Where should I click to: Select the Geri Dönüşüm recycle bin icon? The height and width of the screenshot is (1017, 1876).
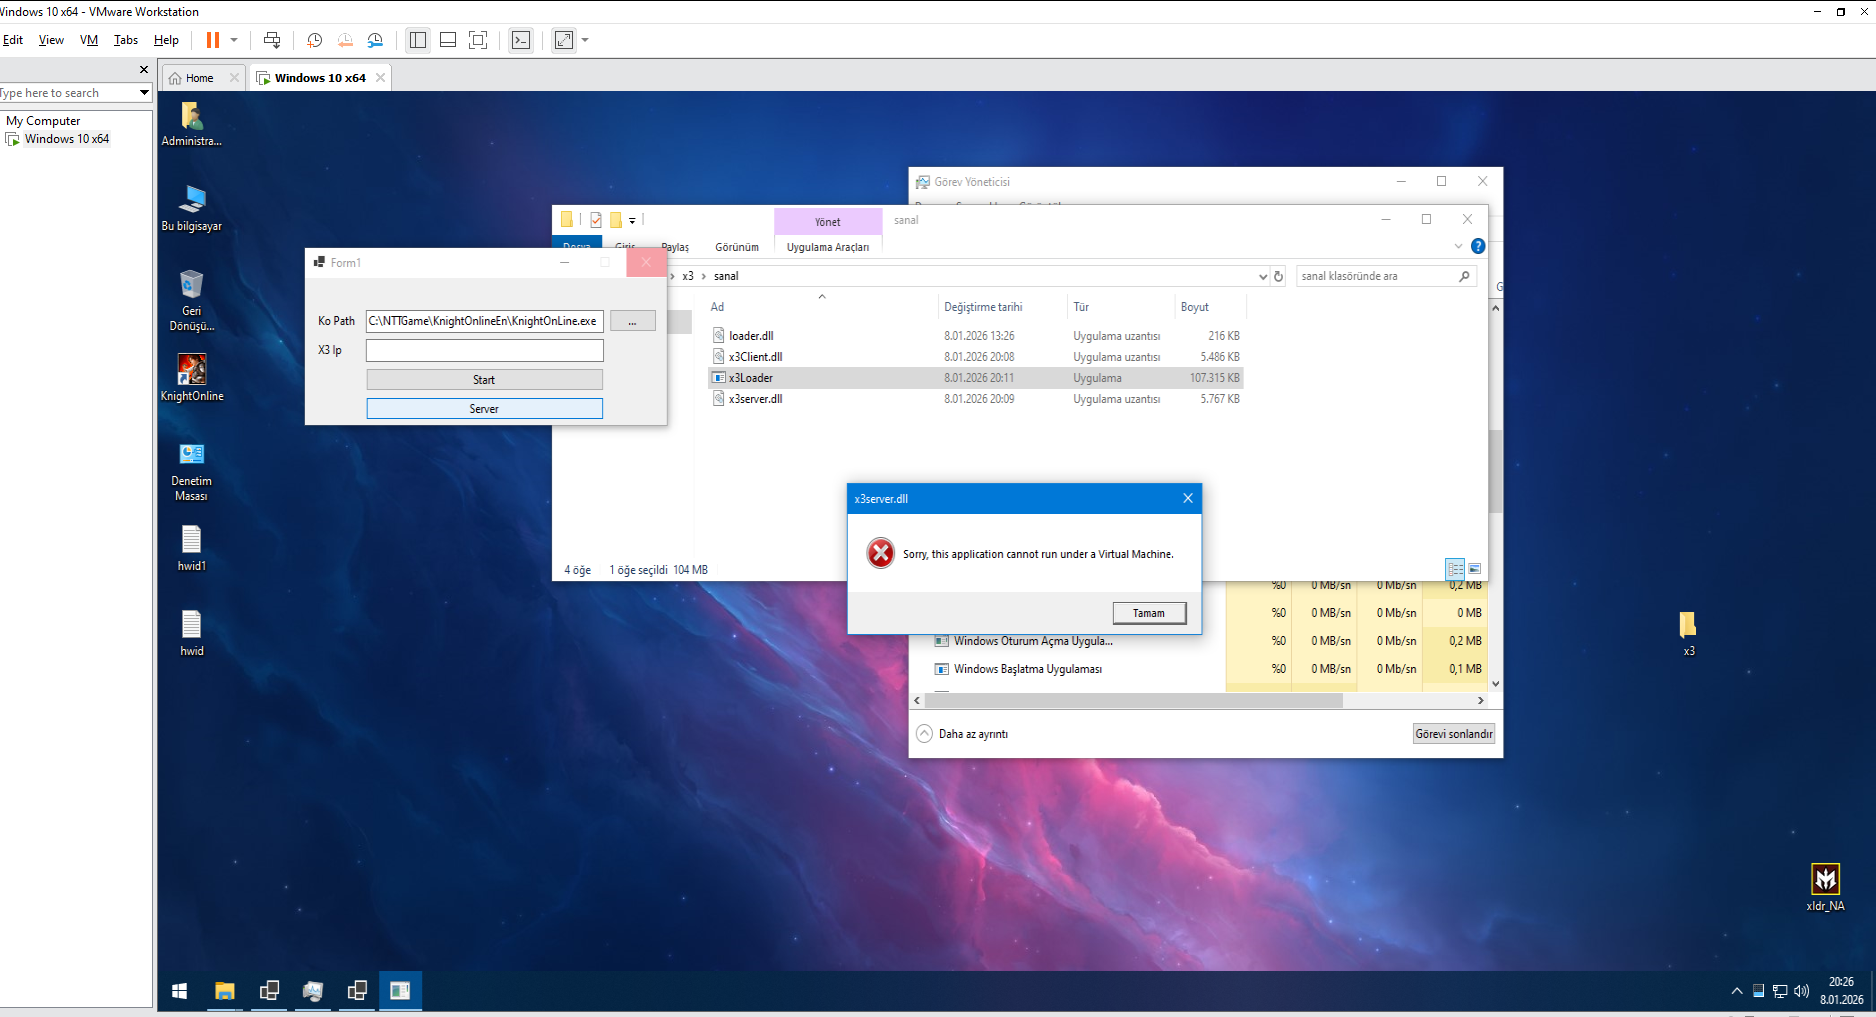pyautogui.click(x=192, y=300)
